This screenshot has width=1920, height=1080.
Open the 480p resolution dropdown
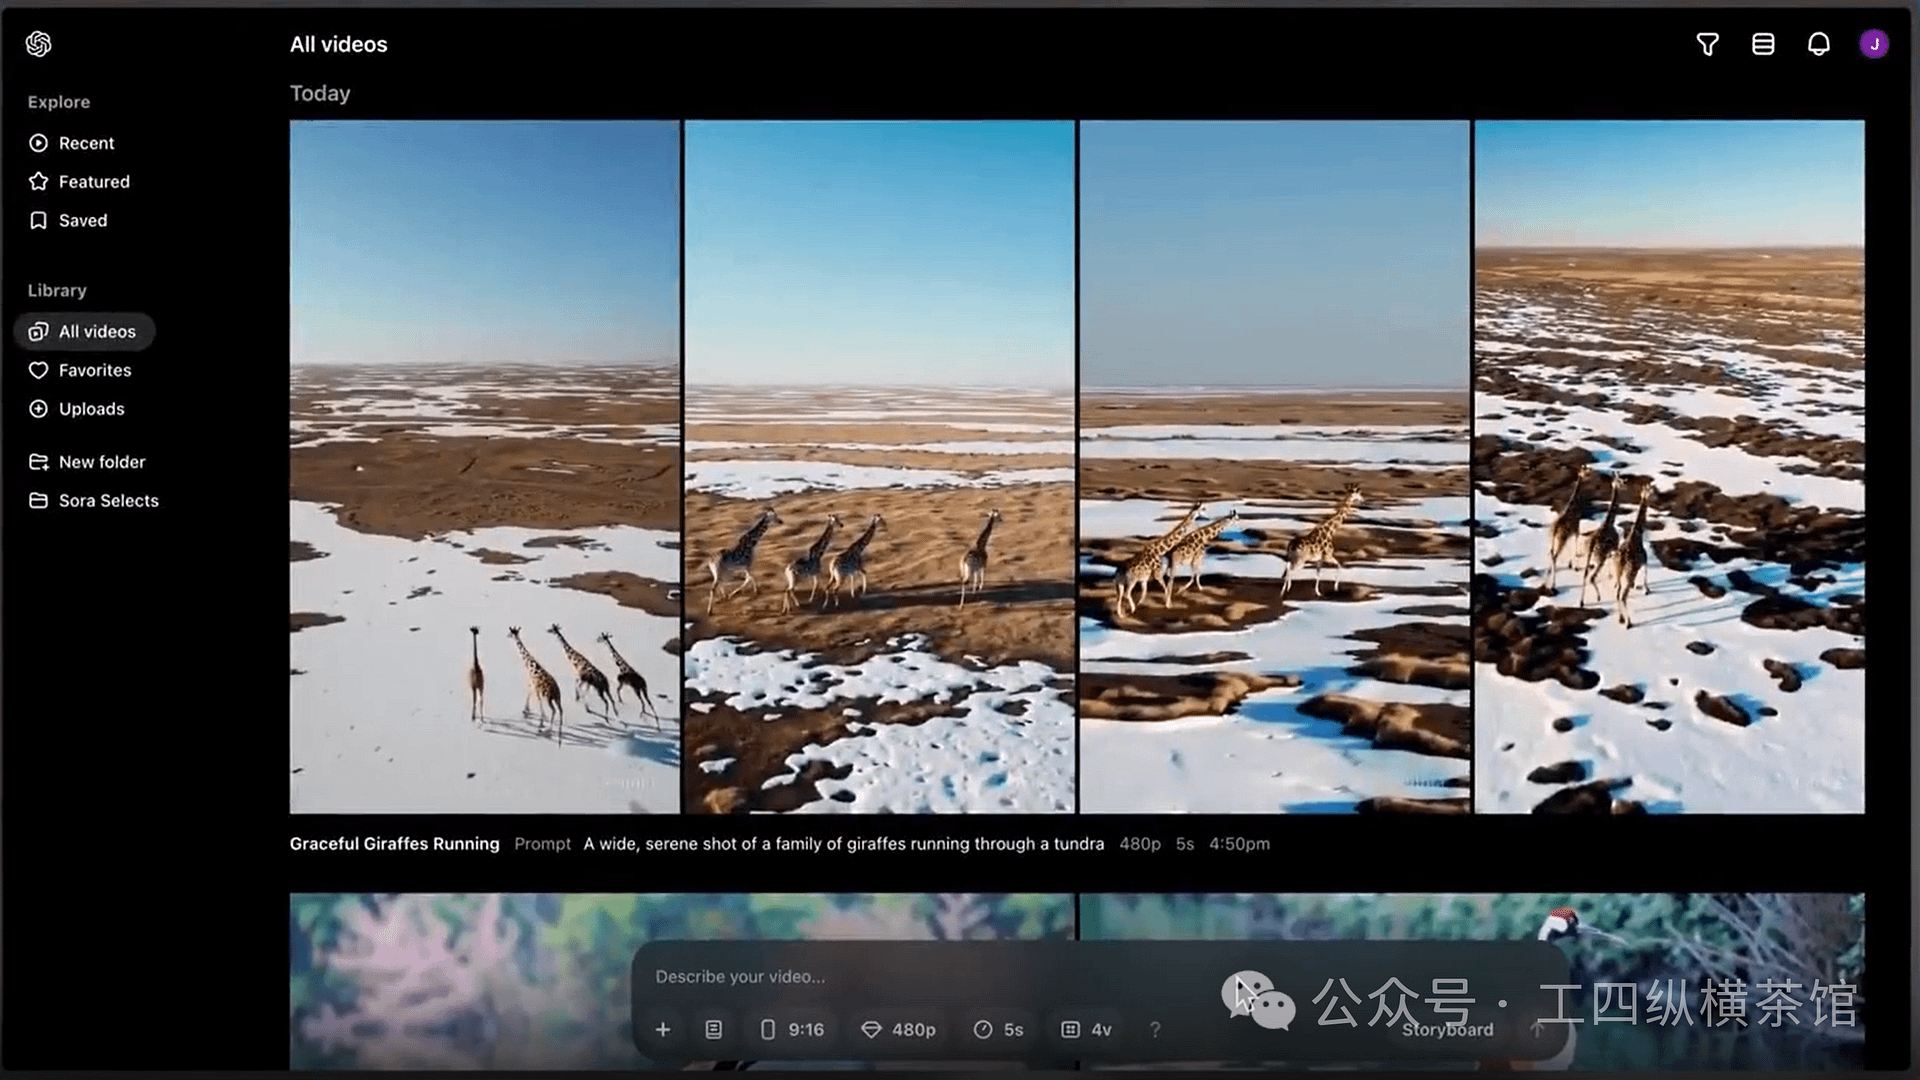pyautogui.click(x=898, y=1029)
